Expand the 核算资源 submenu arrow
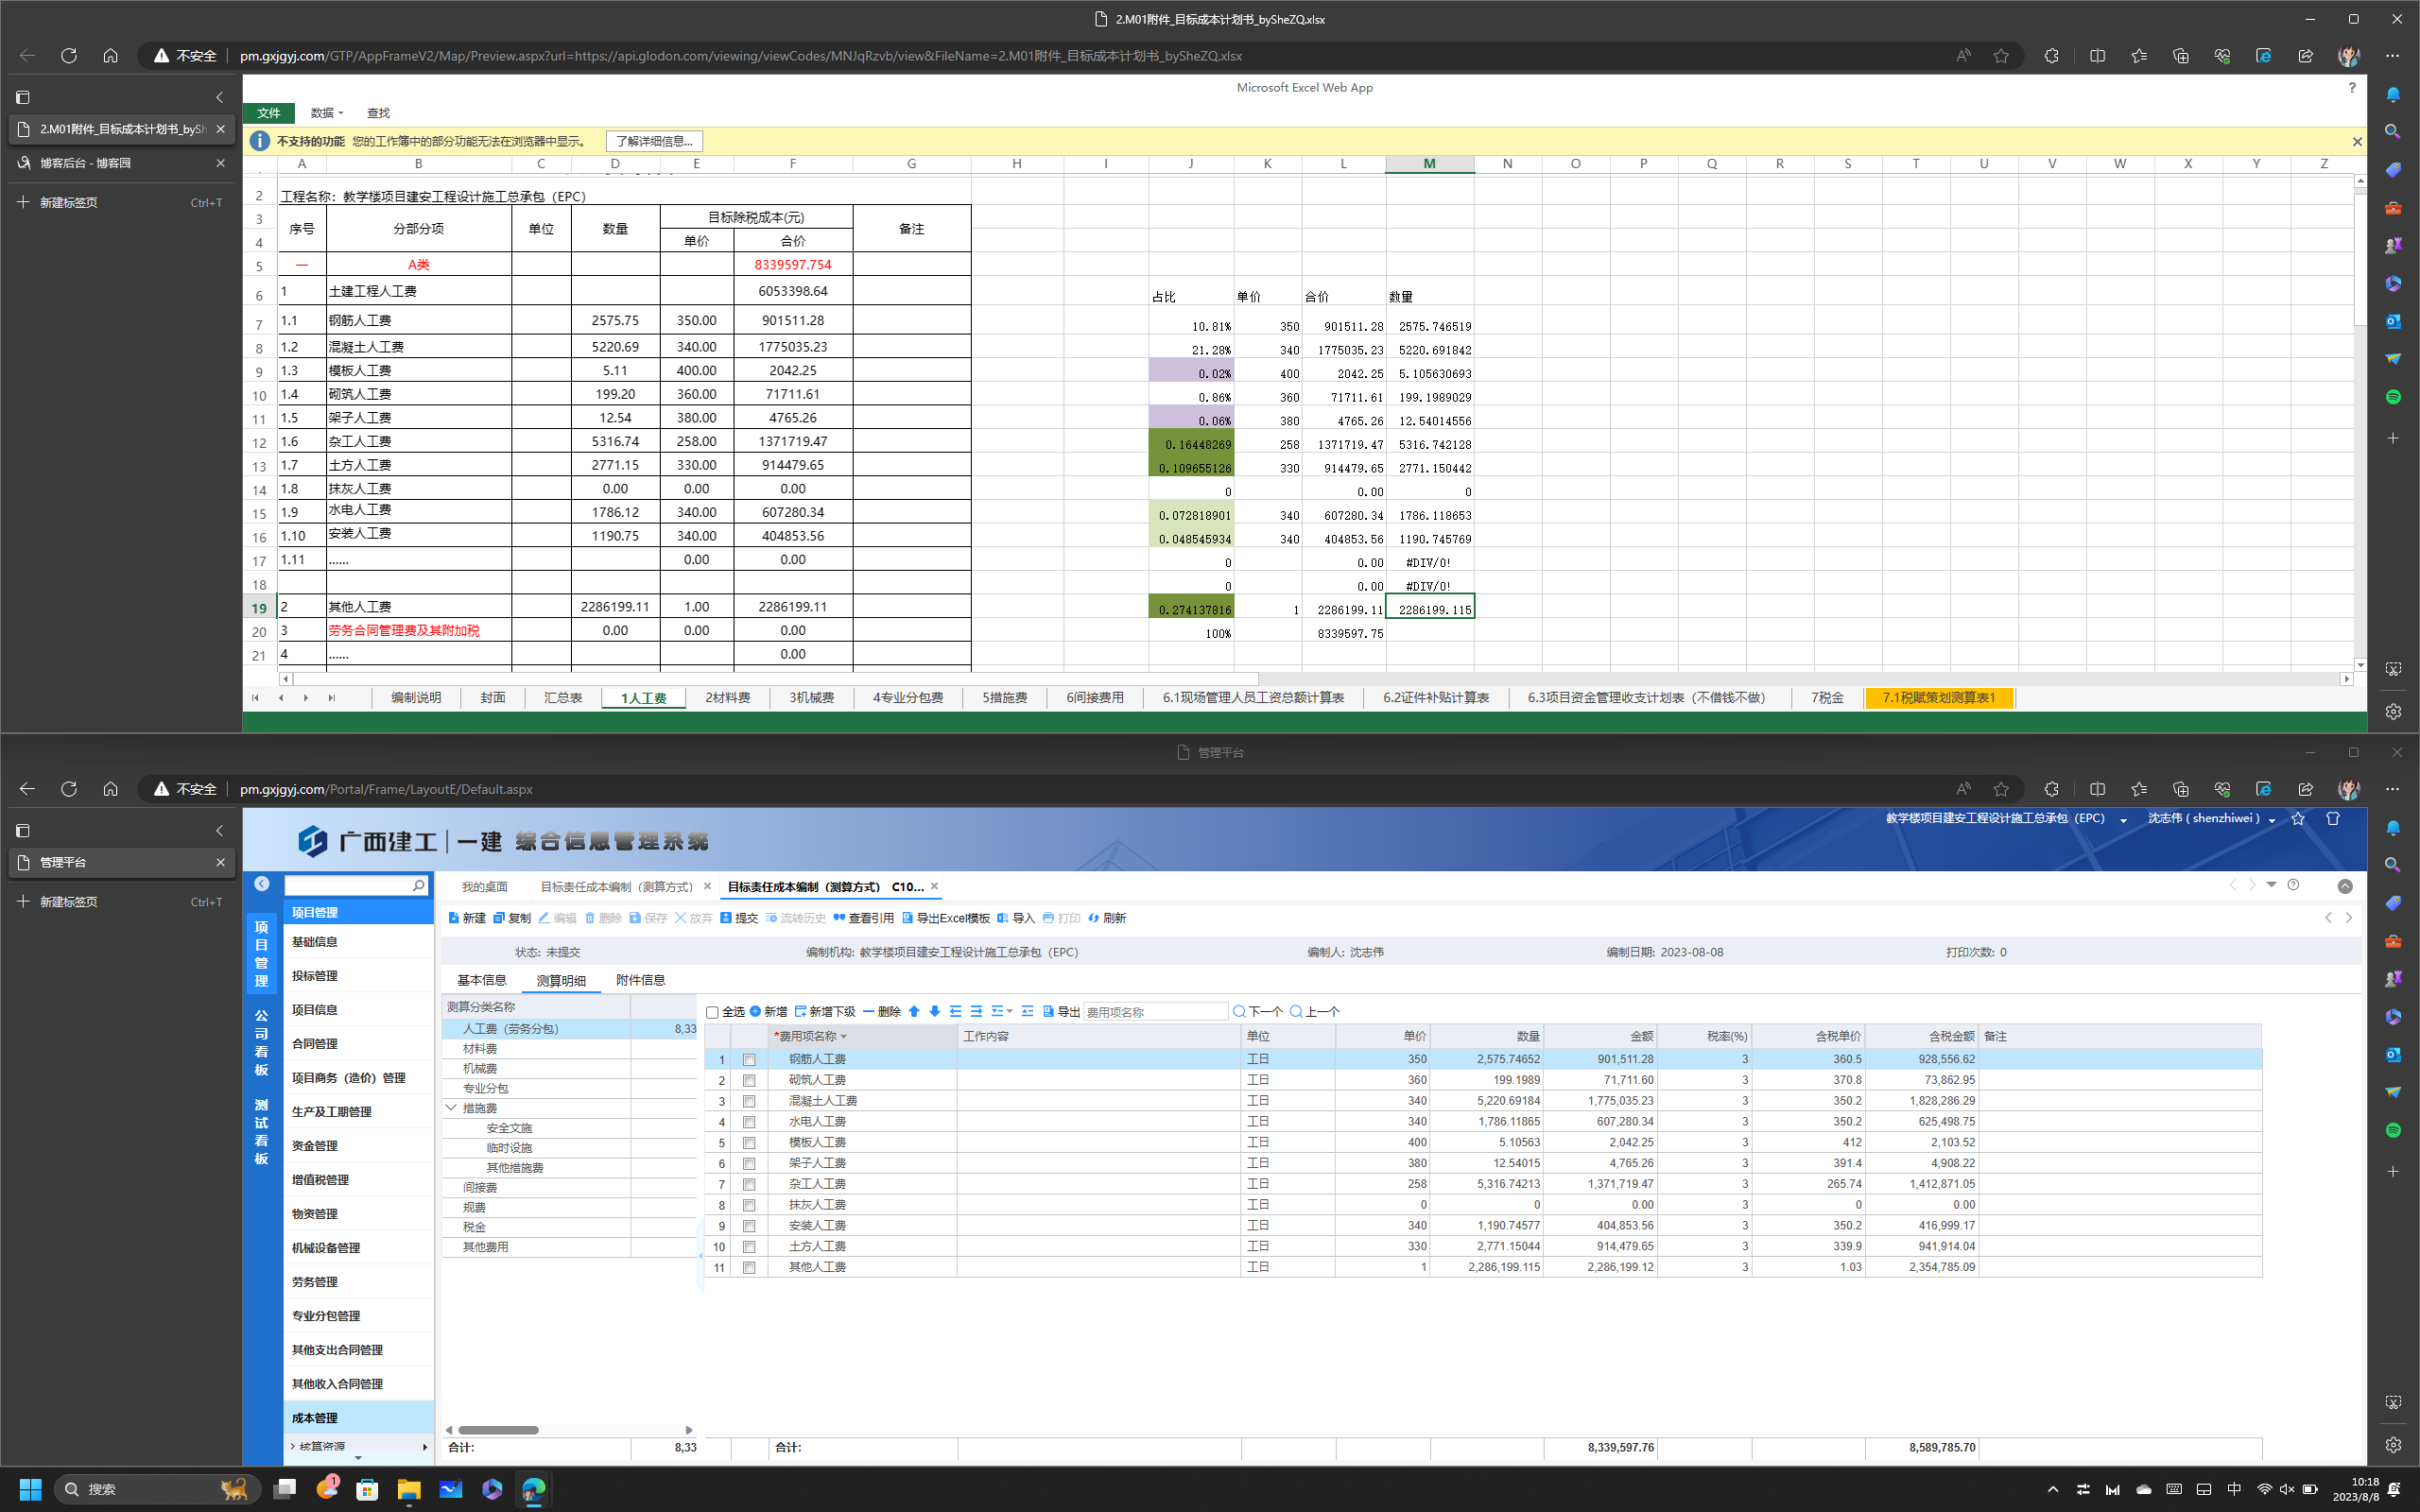 425,1447
